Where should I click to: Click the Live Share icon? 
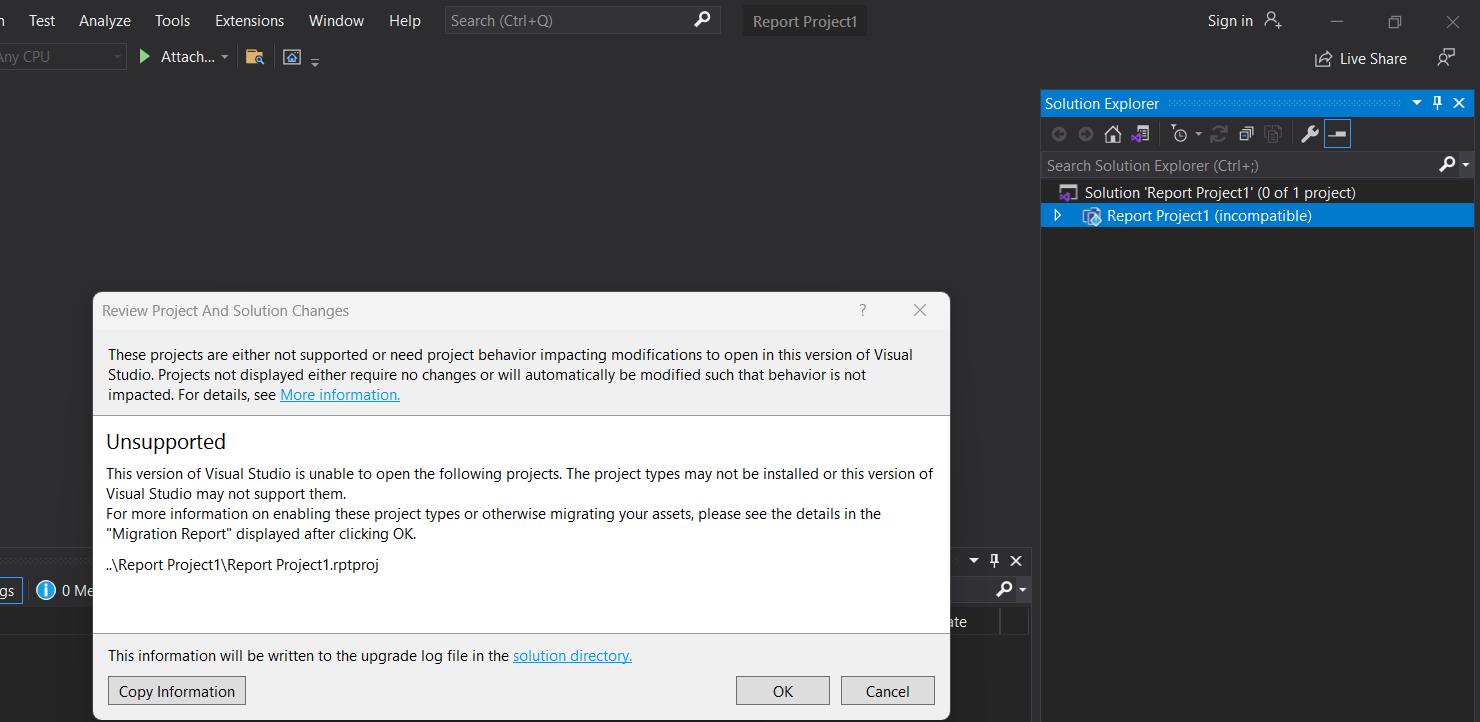click(1323, 59)
